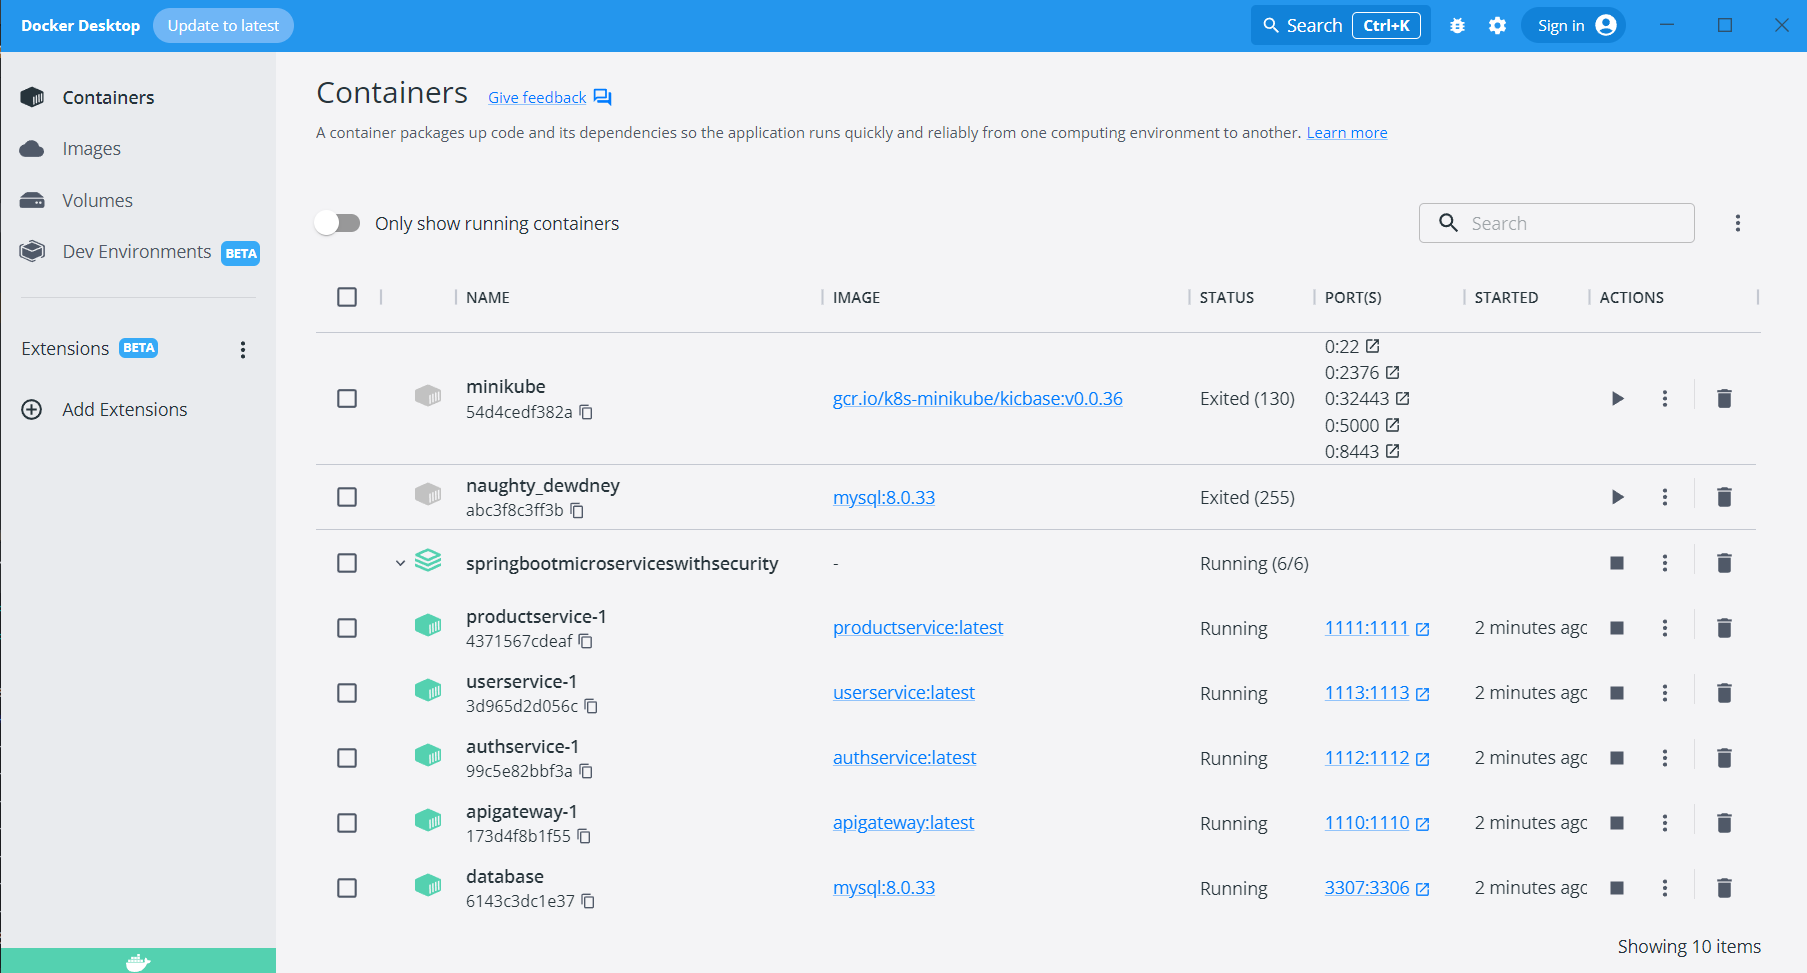Stop the productservice-1 container
1807x973 pixels.
[1617, 628]
